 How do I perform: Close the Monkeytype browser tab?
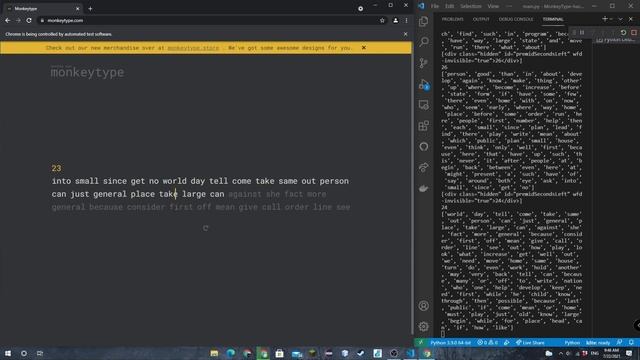[78, 9]
